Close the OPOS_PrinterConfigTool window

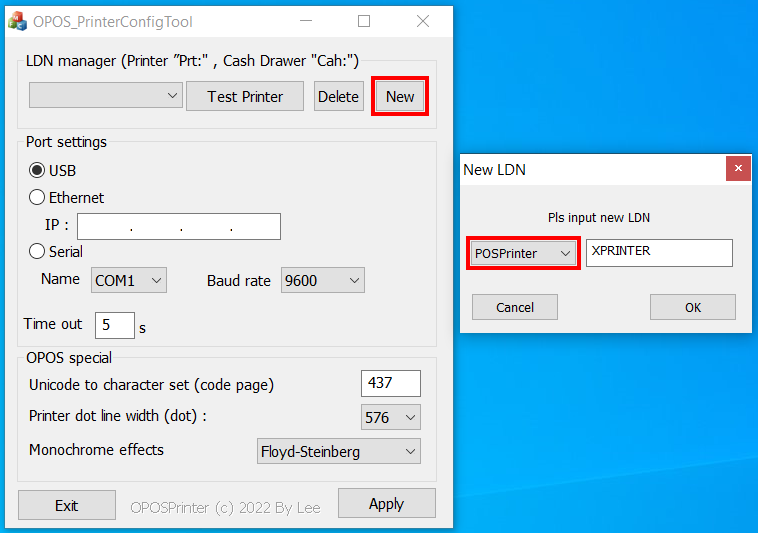coord(423,21)
